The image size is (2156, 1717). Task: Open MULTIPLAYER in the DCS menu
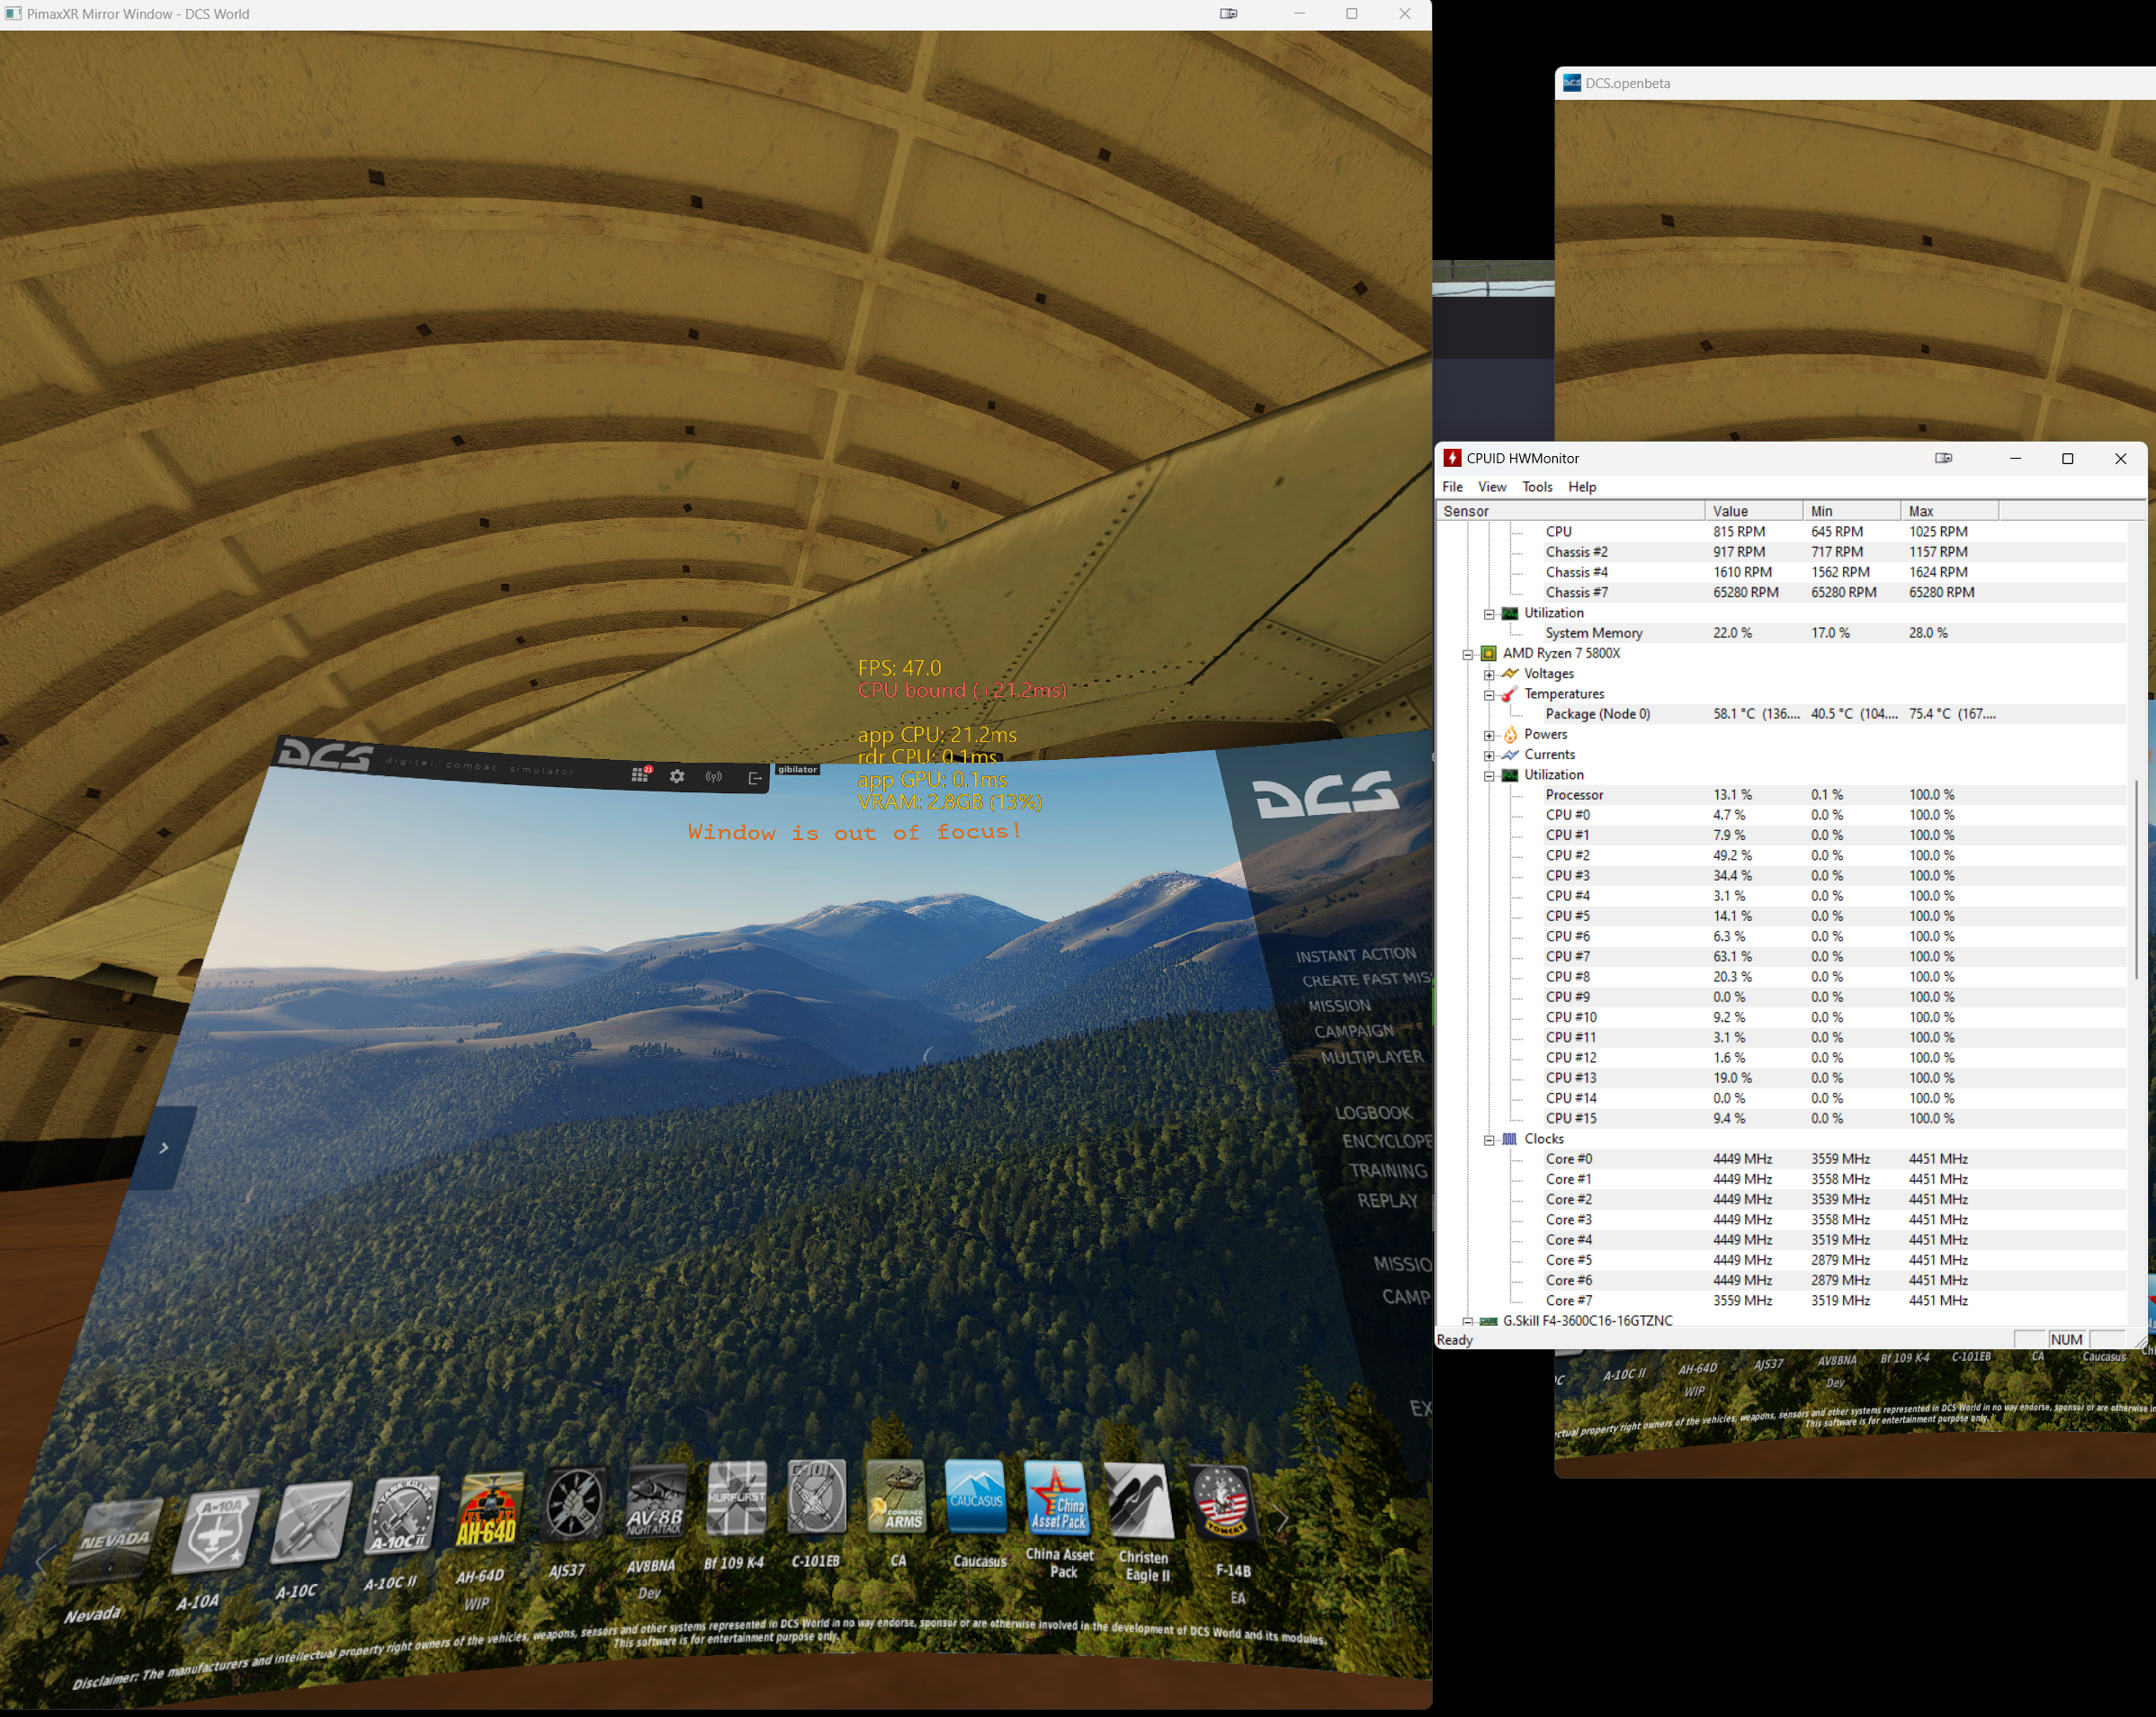coord(1371,1057)
